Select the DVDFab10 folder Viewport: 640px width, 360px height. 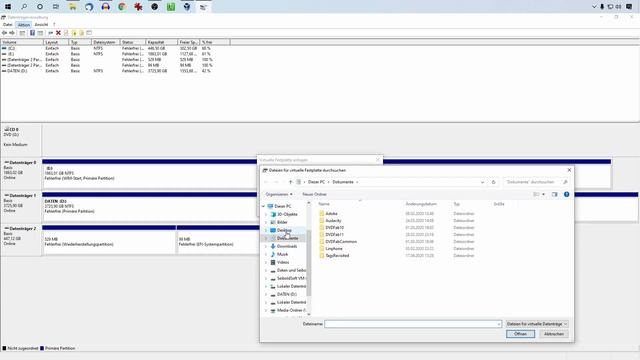[334, 227]
